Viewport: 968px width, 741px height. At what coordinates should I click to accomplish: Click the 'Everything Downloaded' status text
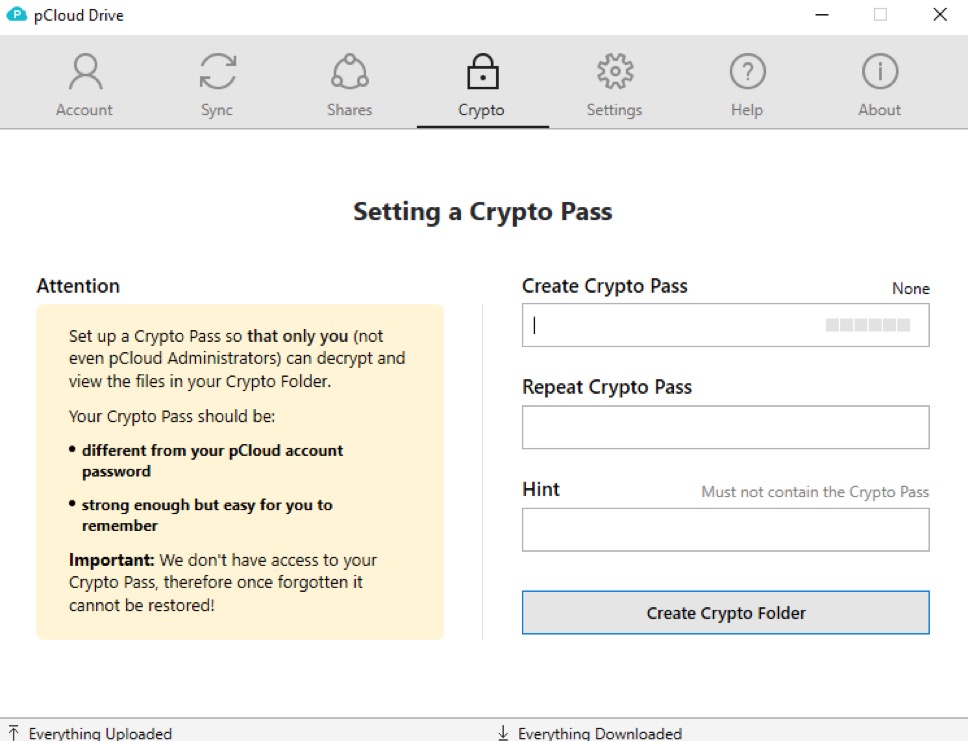point(600,734)
